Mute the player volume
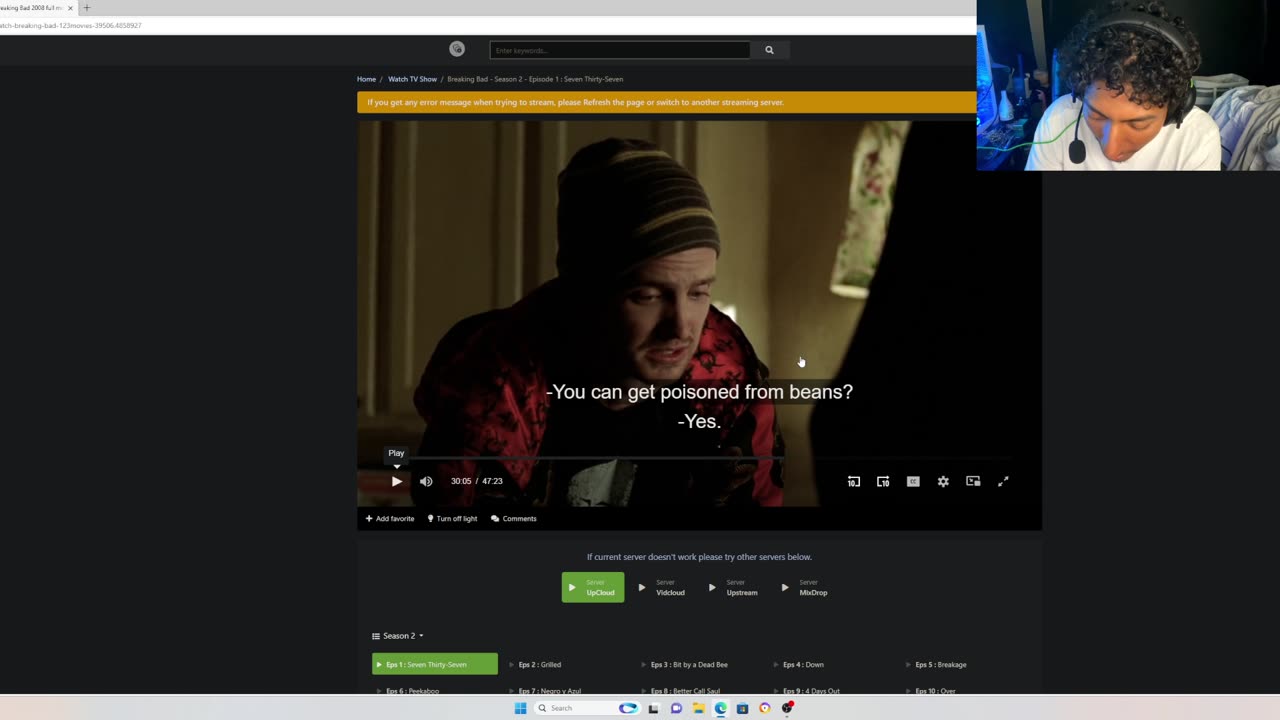Screen dimensions: 1280x720 (x=426, y=481)
